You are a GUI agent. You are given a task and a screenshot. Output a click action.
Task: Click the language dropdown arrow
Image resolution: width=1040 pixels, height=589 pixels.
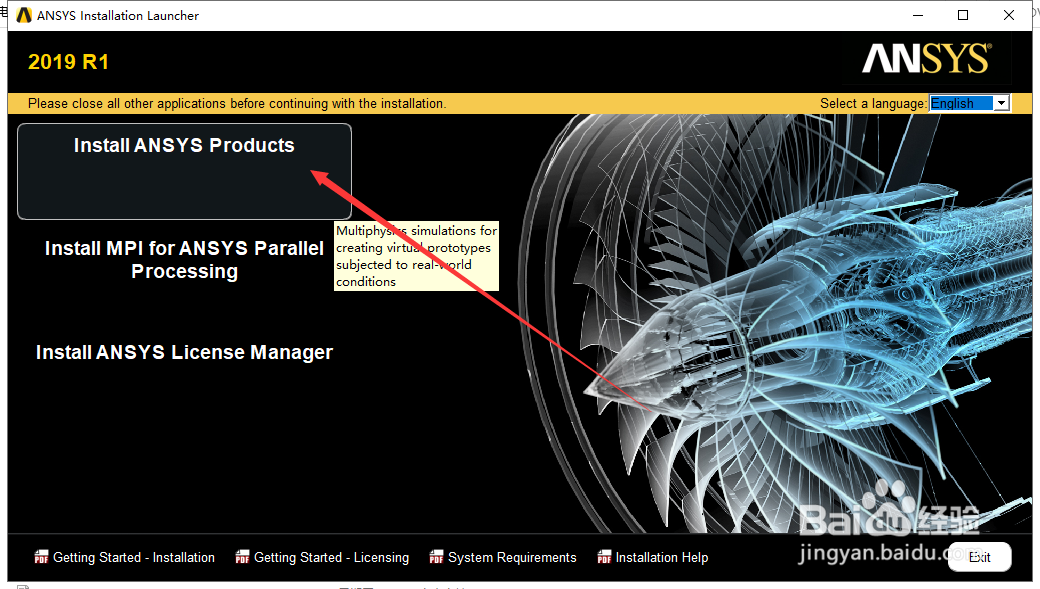click(x=1002, y=103)
